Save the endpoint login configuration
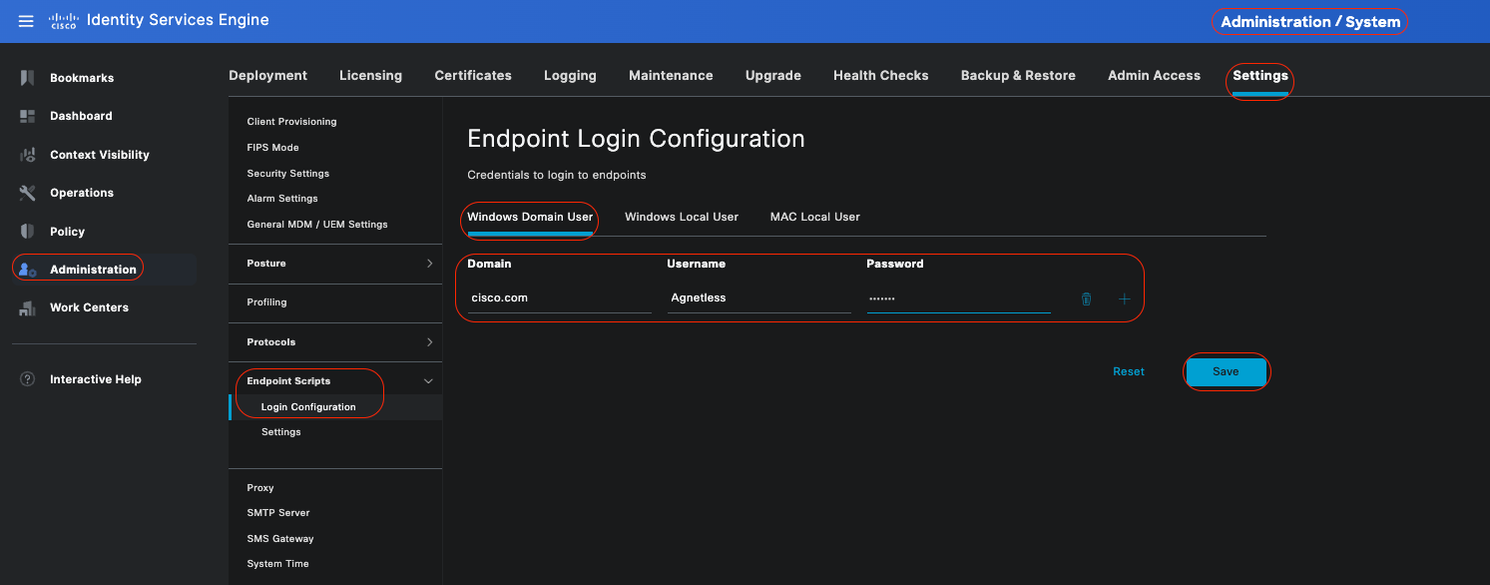Viewport: 1490px width, 585px height. (x=1226, y=372)
